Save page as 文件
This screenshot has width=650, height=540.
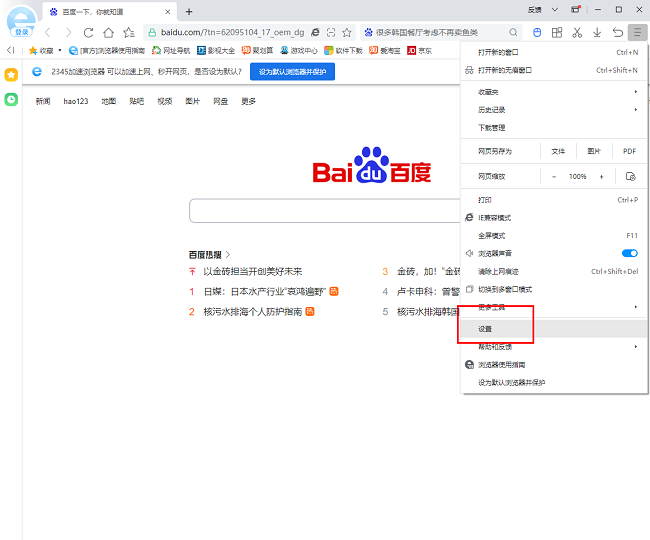coord(558,151)
